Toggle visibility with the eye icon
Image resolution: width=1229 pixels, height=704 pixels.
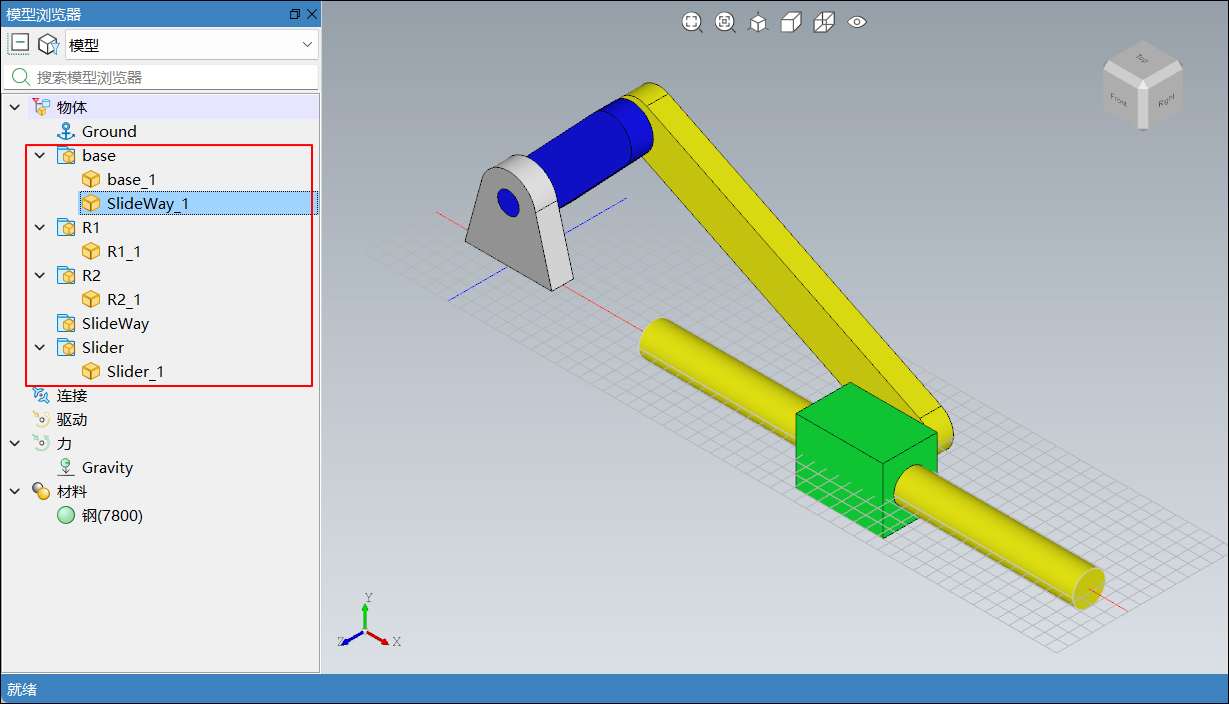pyautogui.click(x=857, y=22)
